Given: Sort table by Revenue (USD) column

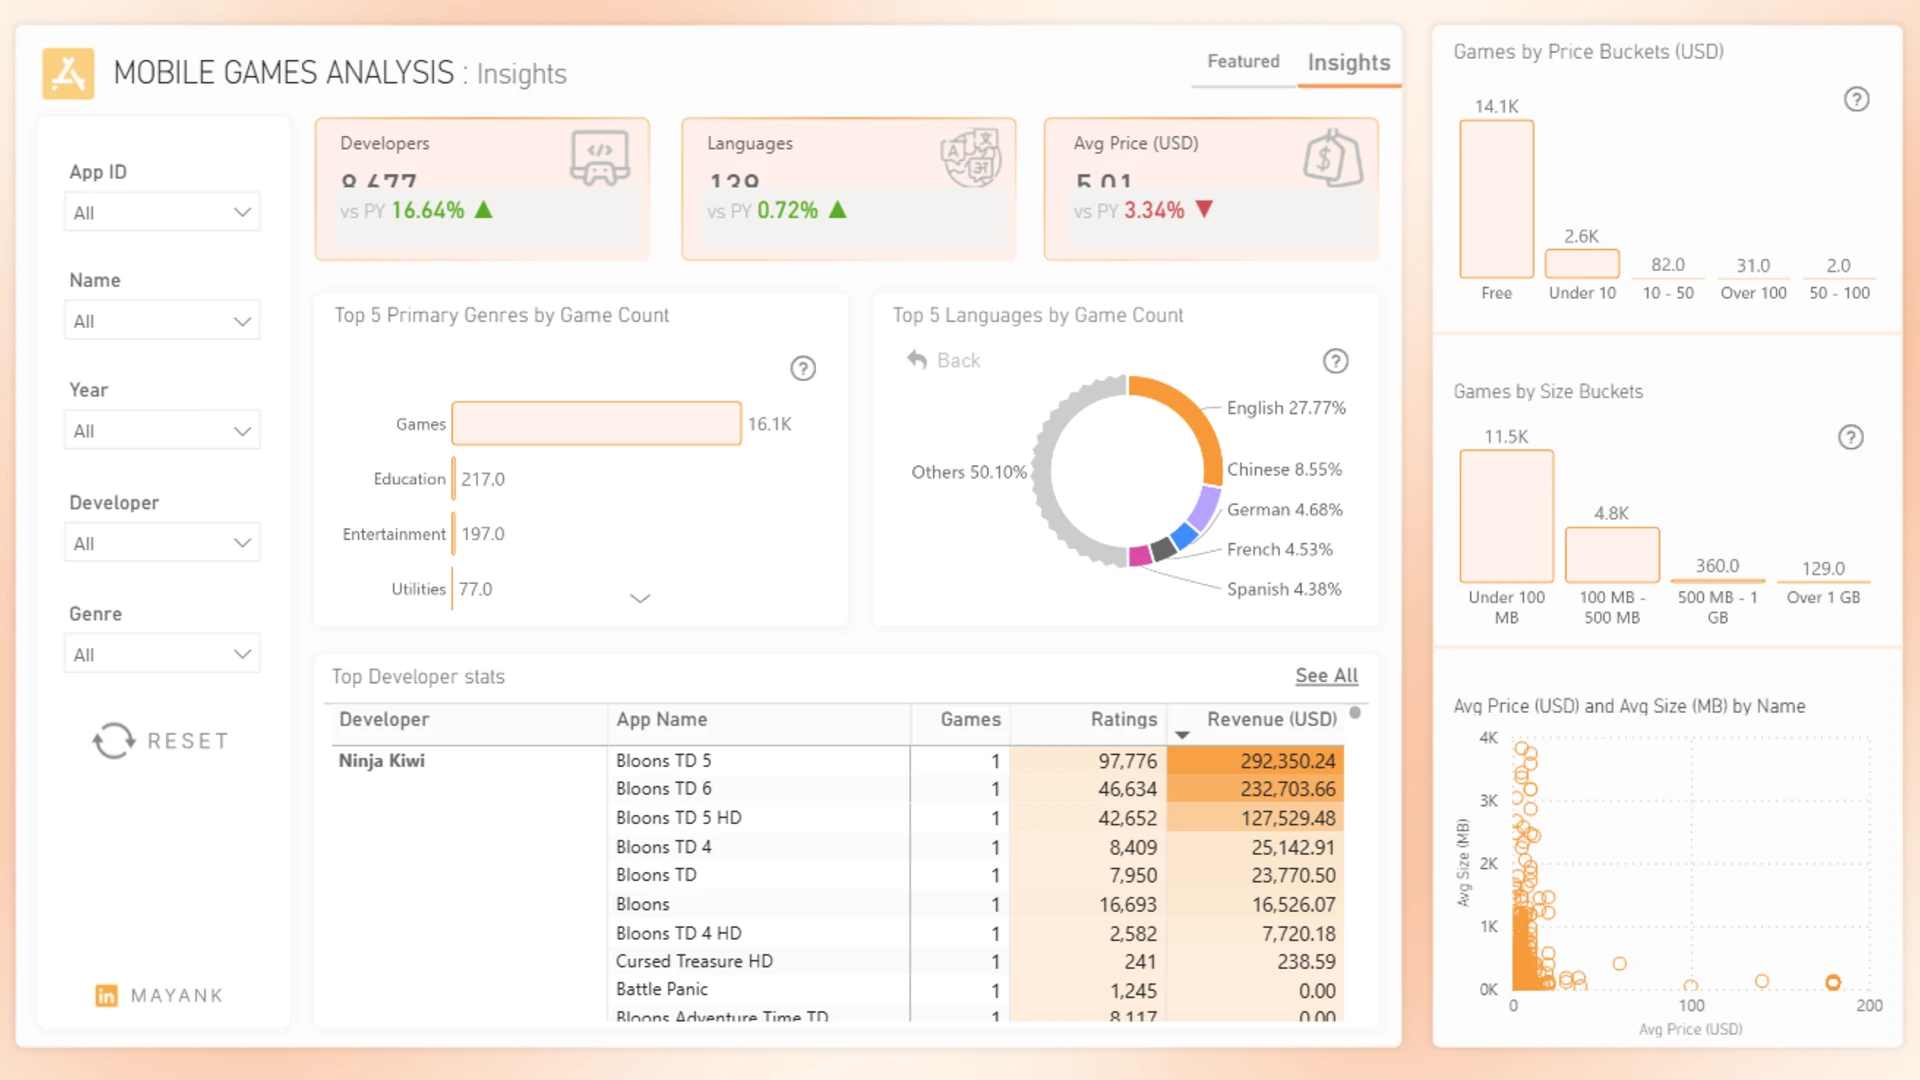Looking at the screenshot, I should tap(1271, 719).
